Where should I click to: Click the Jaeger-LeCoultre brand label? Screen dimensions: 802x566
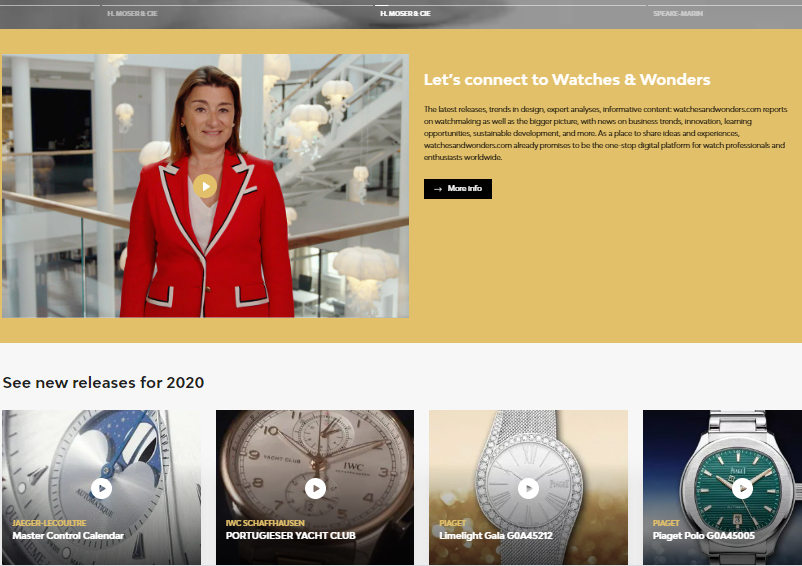[x=49, y=523]
